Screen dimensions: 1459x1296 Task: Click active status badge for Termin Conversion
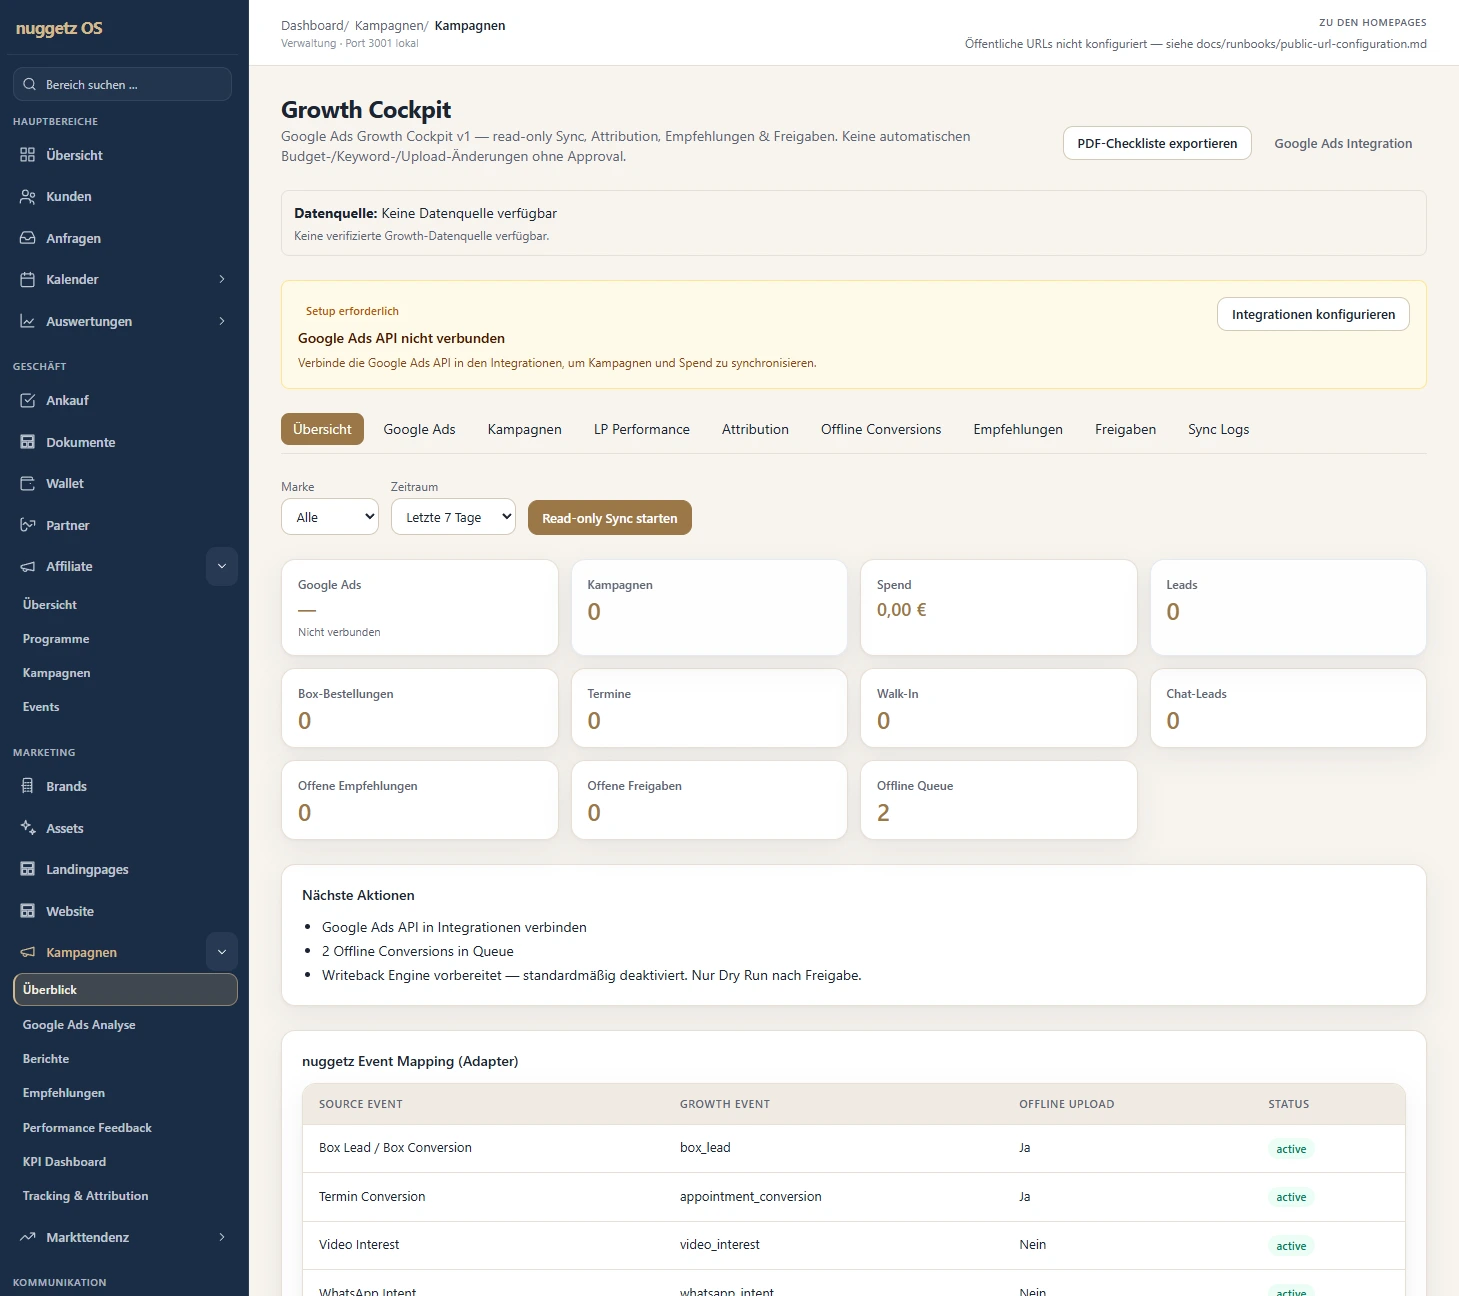tap(1291, 1197)
